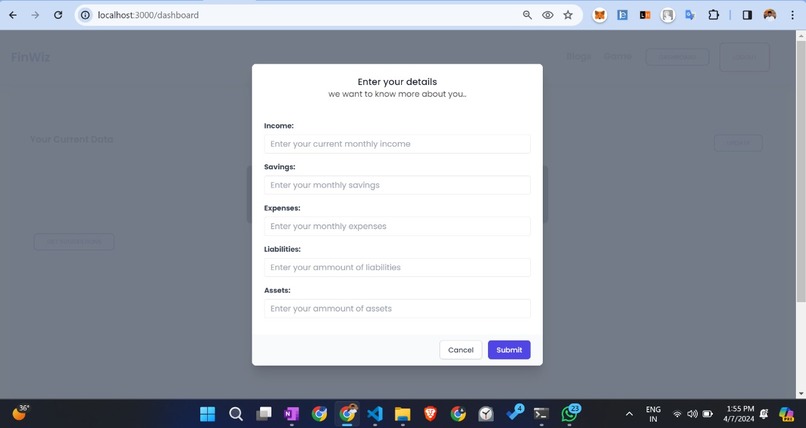The image size is (806, 428).
Task: Click the "Liabilities:" label
Action: [x=282, y=249]
